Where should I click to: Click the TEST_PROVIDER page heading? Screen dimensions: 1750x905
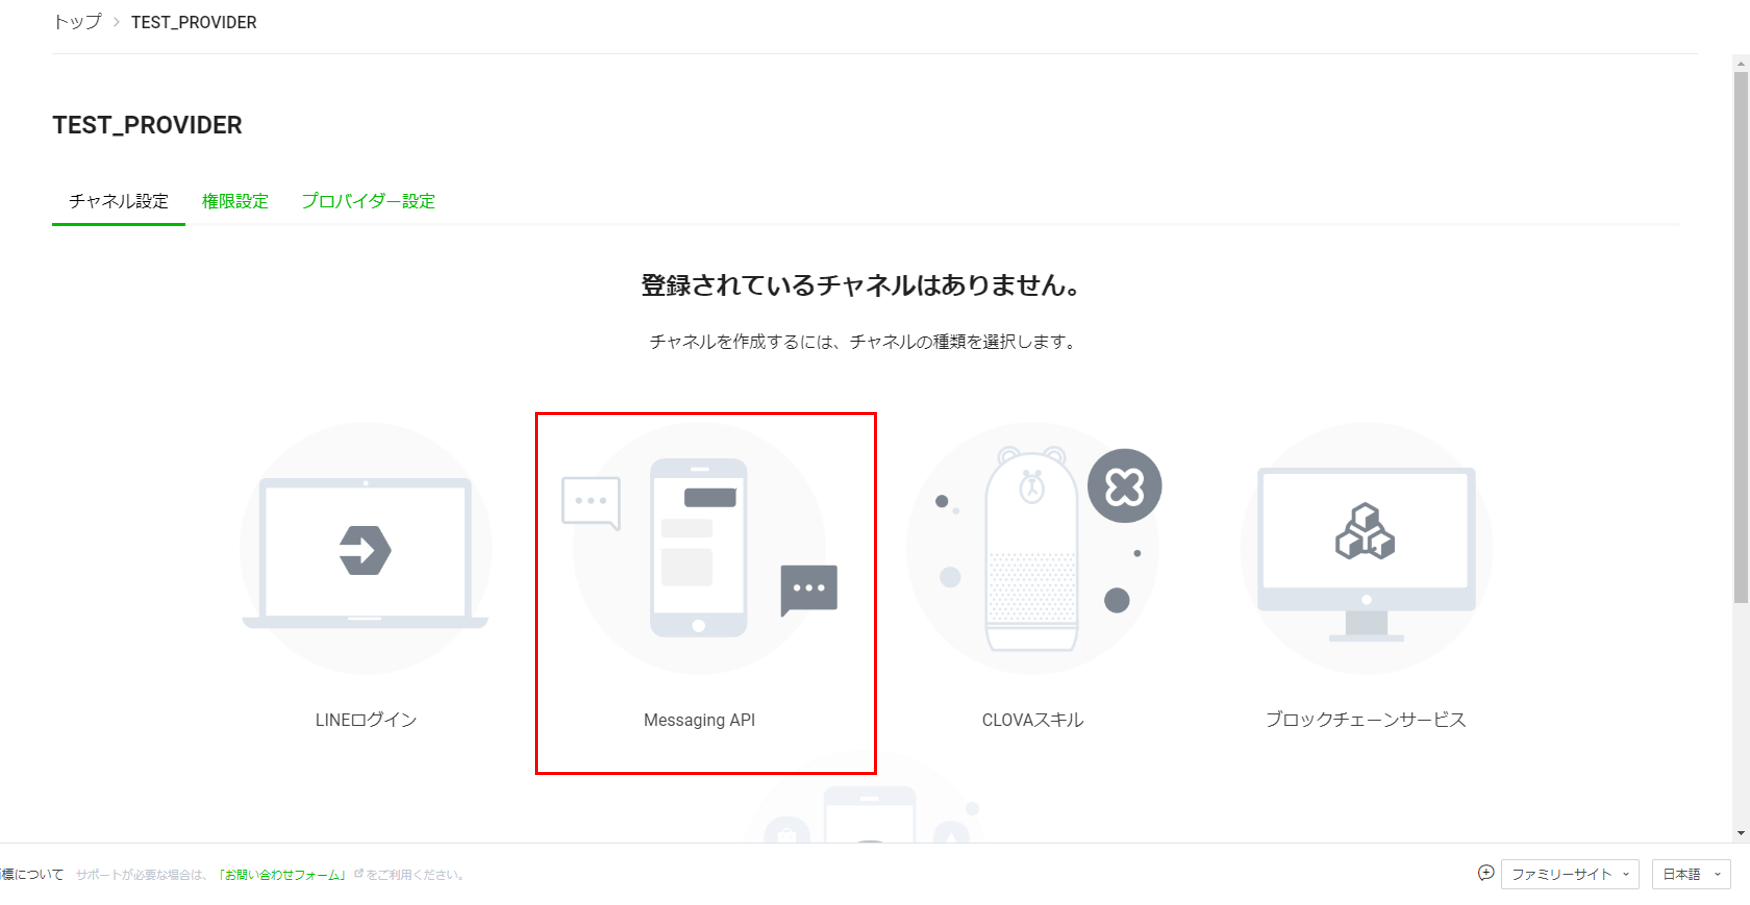pos(147,125)
